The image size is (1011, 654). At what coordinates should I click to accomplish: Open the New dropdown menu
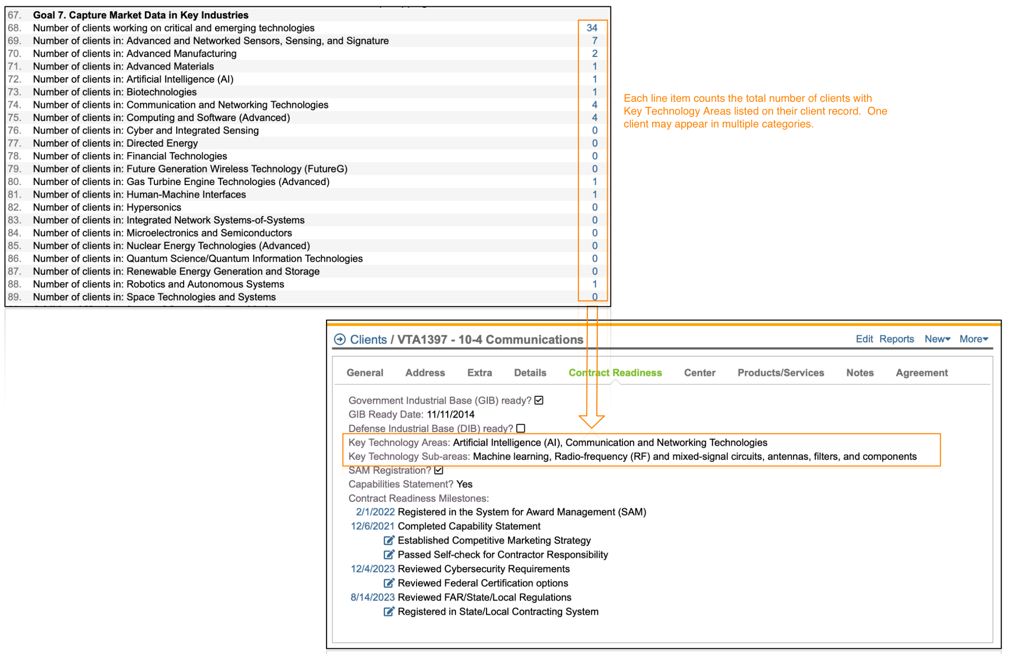pos(937,339)
